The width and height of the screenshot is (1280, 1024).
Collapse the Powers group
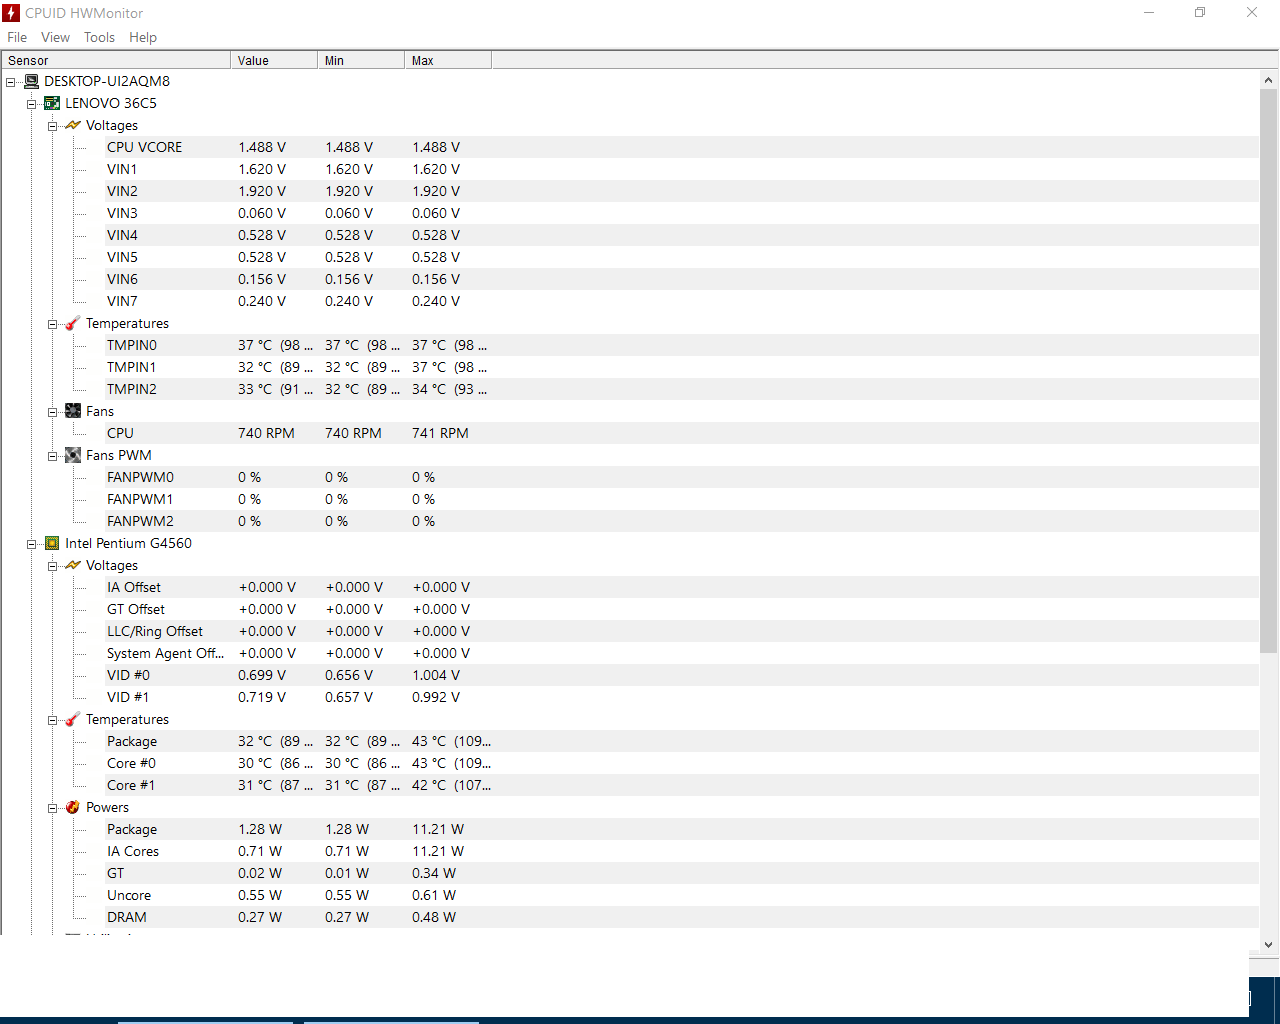[53, 808]
